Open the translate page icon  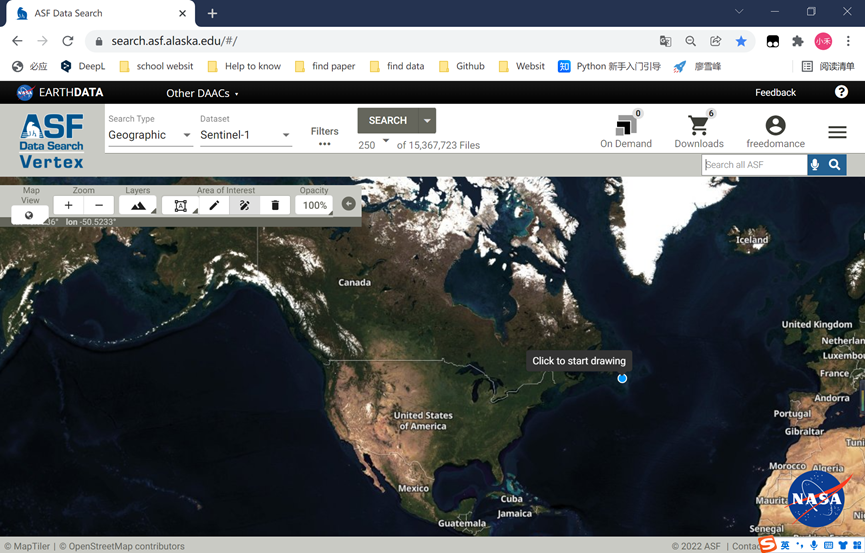point(665,41)
